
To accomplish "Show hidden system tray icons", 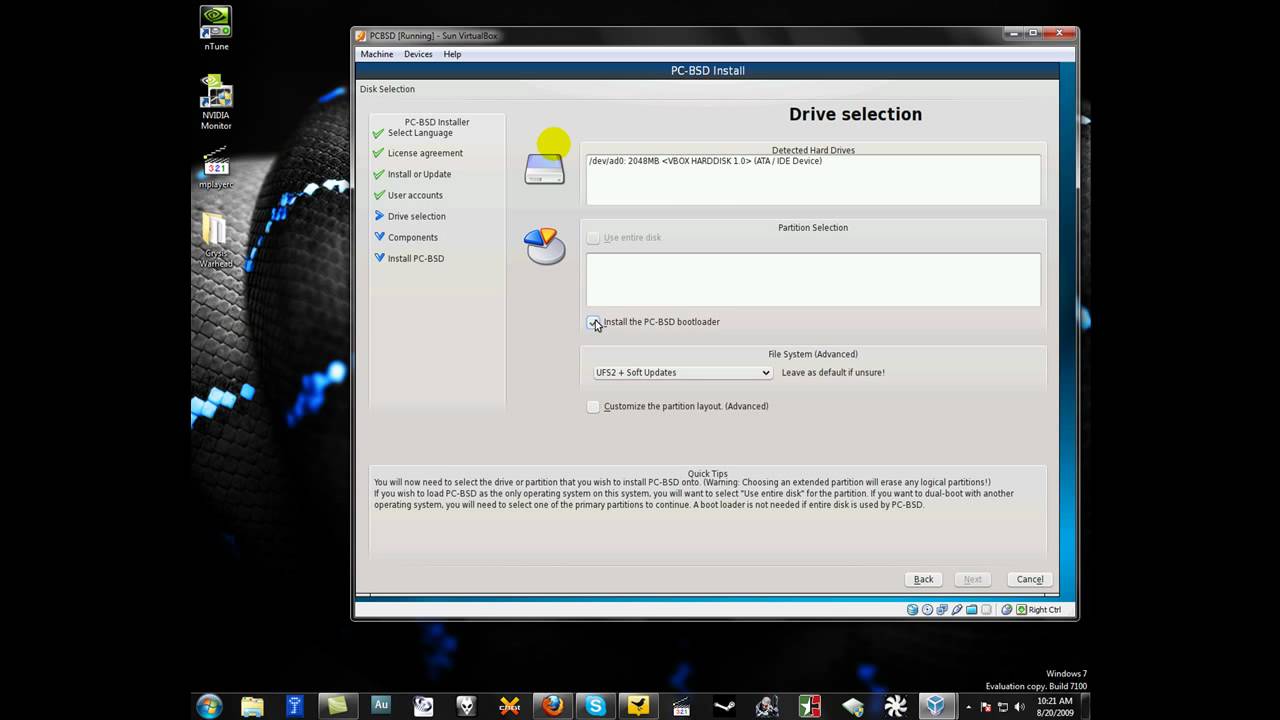I will [x=968, y=707].
